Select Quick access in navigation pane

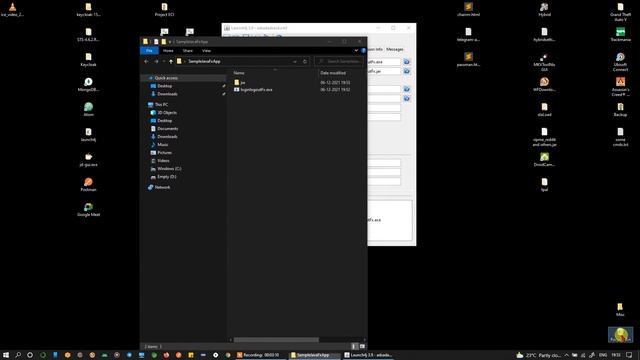pyautogui.click(x=166, y=78)
